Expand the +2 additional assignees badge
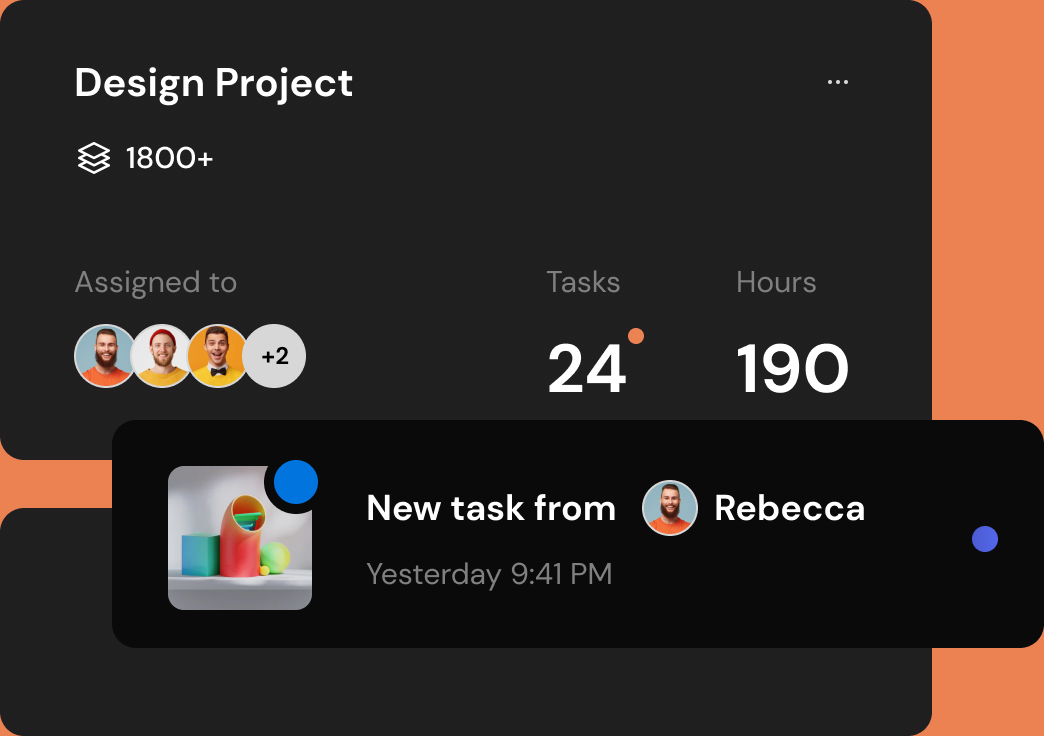Viewport: 1044px width, 736px height. pyautogui.click(x=275, y=356)
